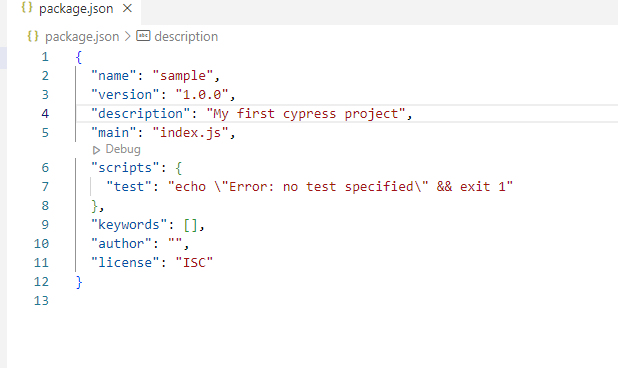Run the Debug CodeLens above scripts
This screenshot has width=618, height=368.
click(116, 149)
